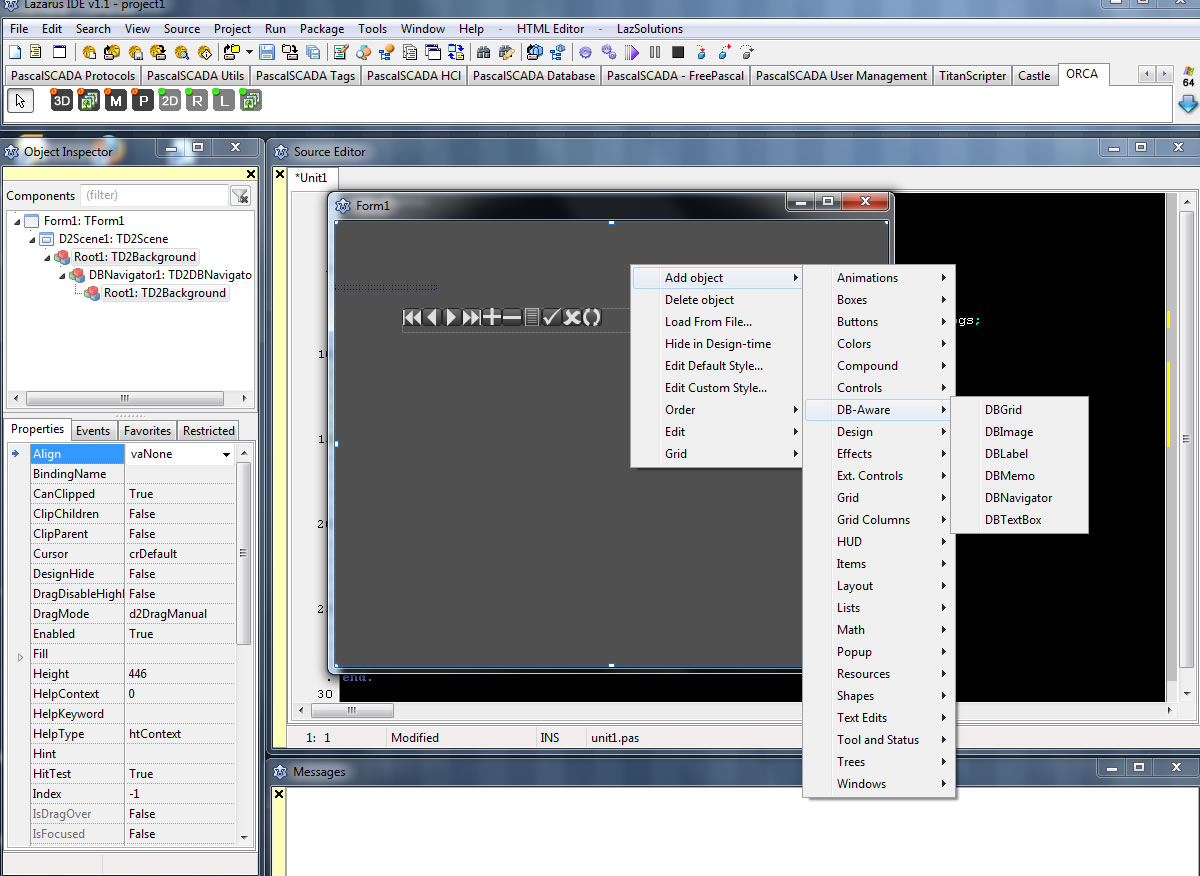Viewport: 1200px width, 876px height.
Task: Click the Save icon in the toolbar
Action: tap(267, 52)
